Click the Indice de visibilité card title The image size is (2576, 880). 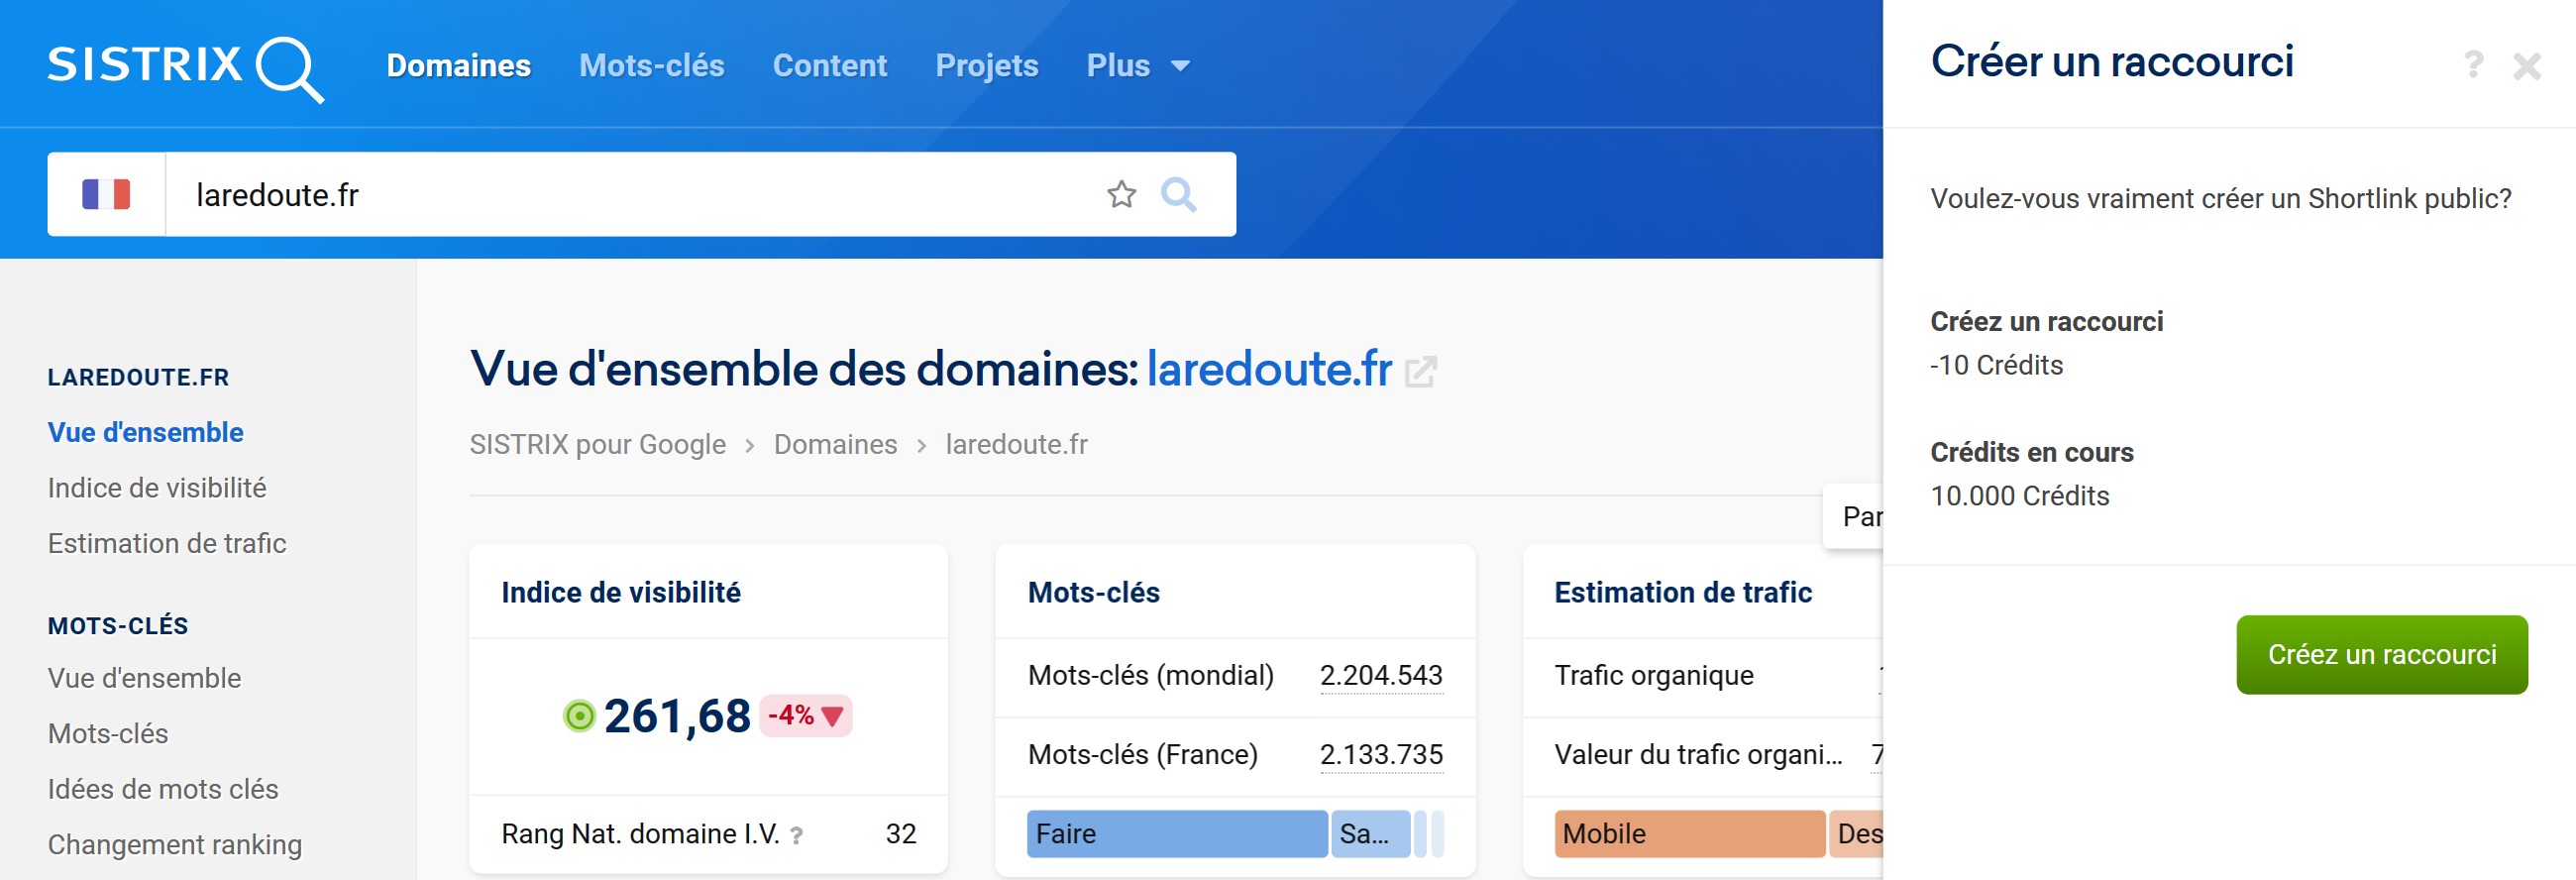point(621,592)
